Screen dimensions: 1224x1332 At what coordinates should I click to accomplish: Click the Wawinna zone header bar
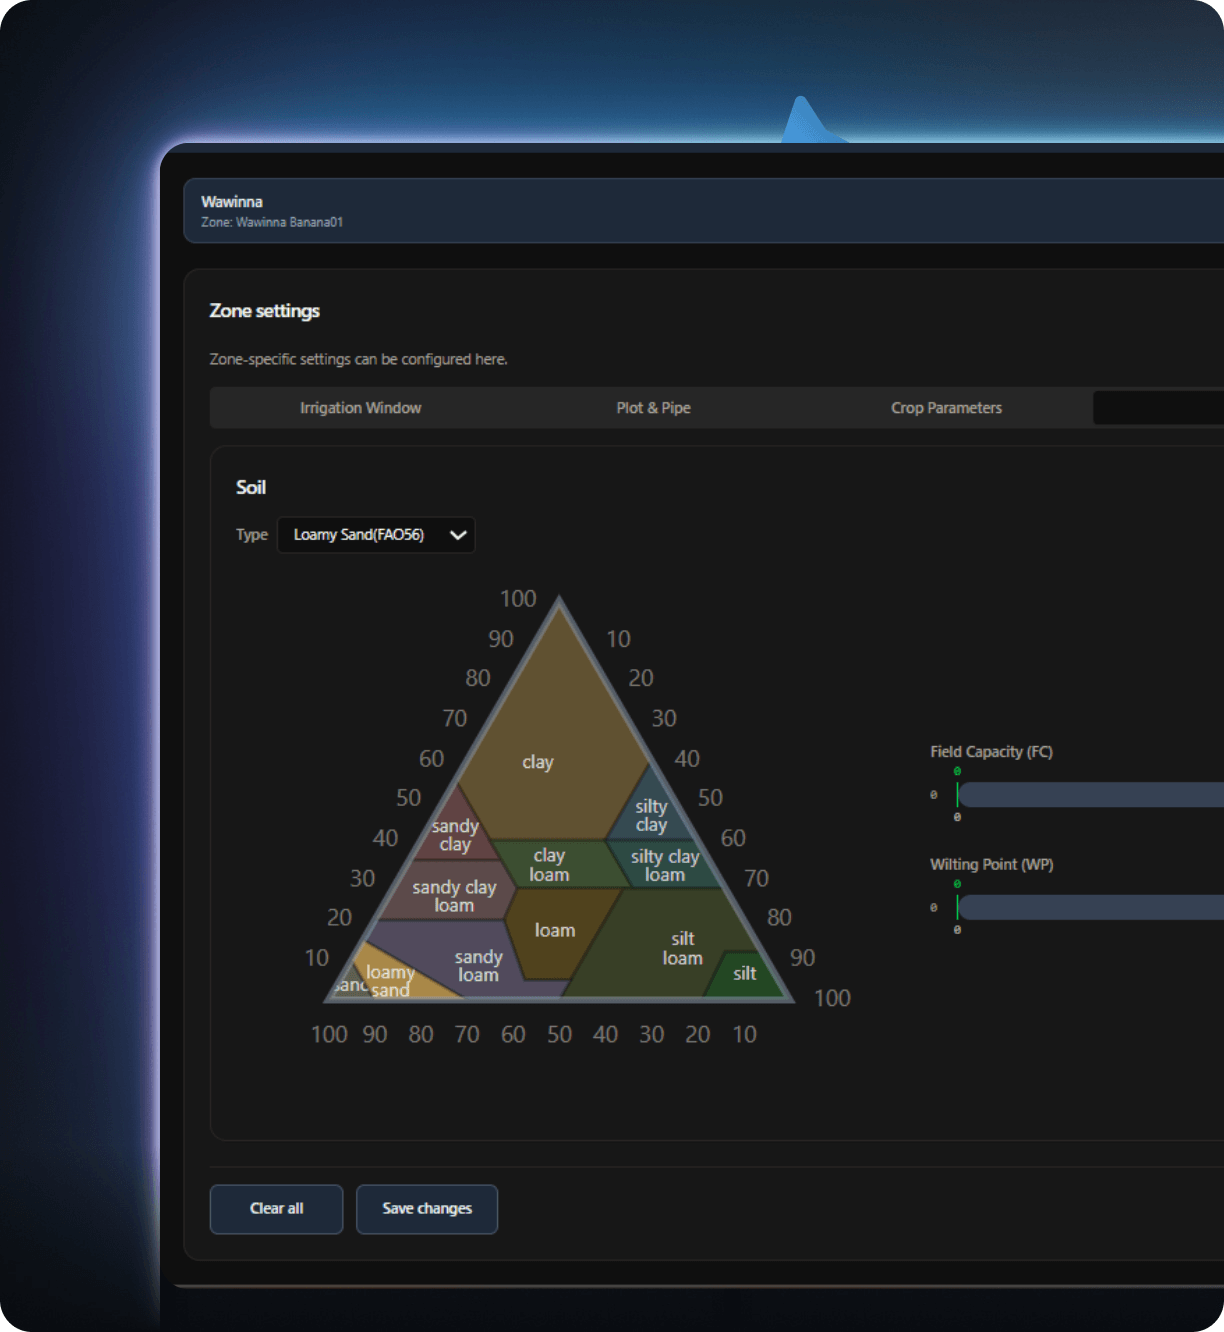[700, 211]
